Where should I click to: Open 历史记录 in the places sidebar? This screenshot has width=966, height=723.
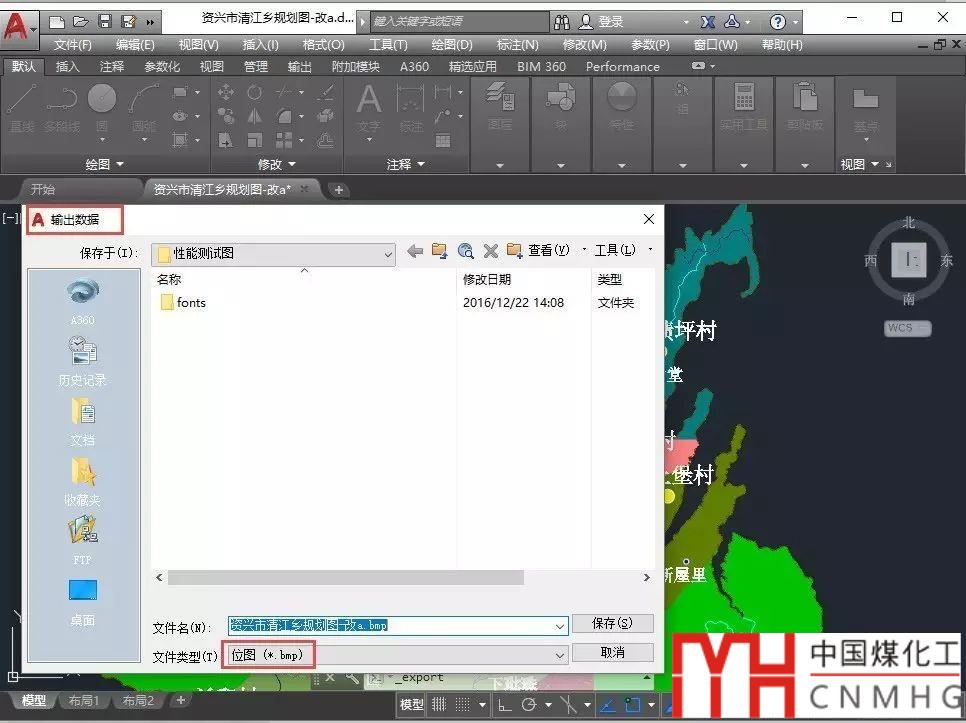tap(82, 361)
